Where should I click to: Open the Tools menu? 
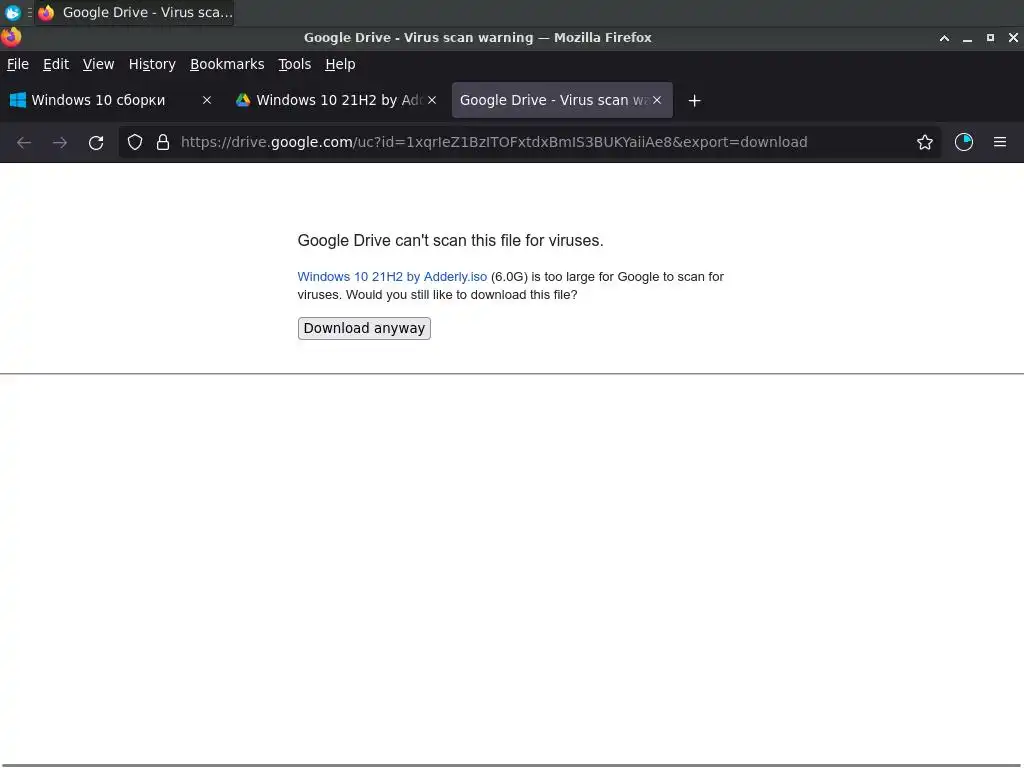pyautogui.click(x=295, y=64)
